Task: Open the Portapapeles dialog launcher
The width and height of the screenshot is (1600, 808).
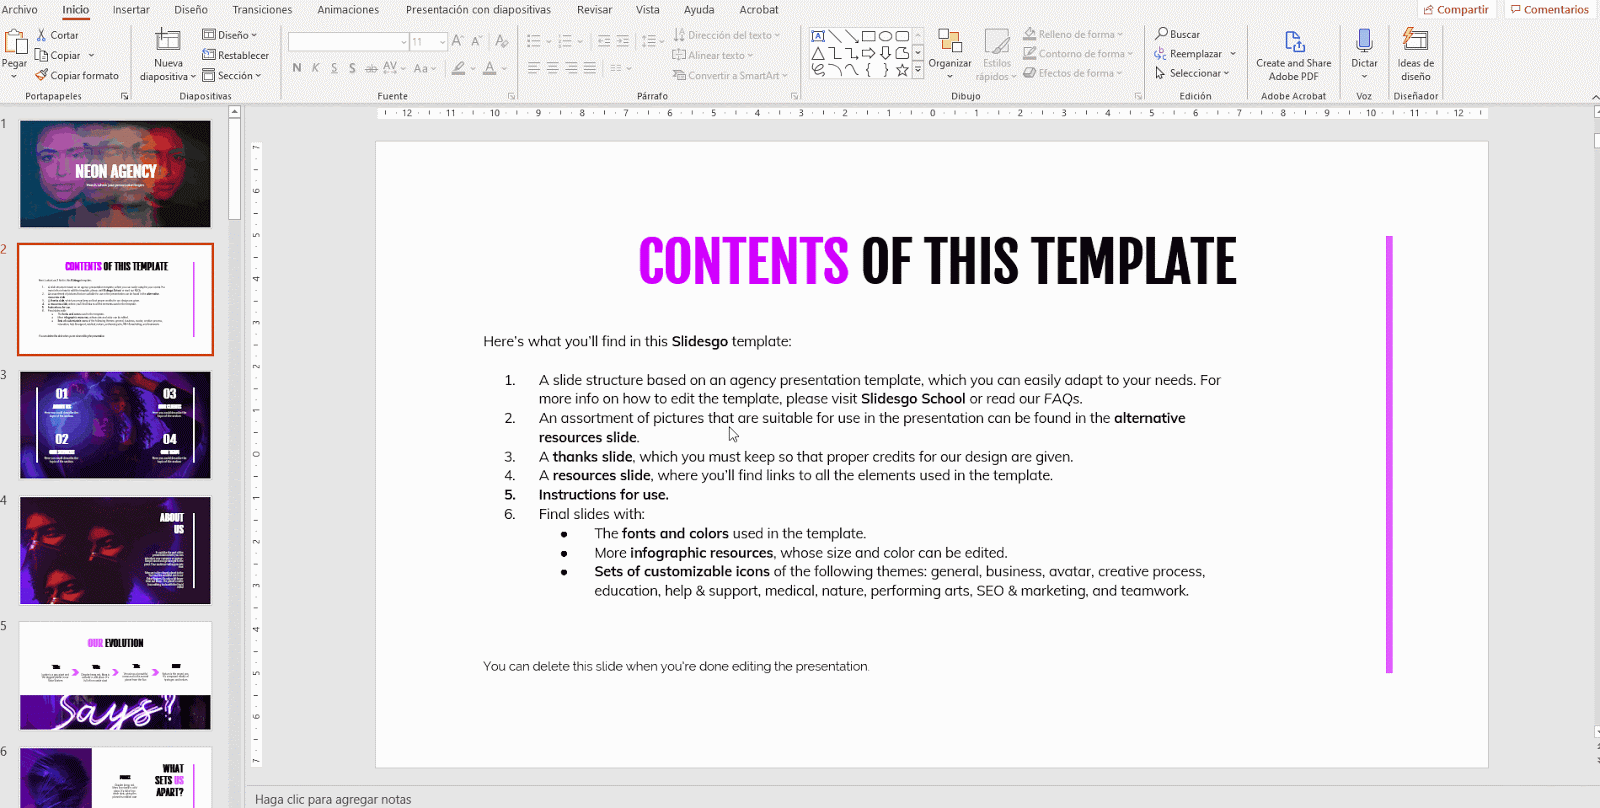Action: [x=125, y=96]
